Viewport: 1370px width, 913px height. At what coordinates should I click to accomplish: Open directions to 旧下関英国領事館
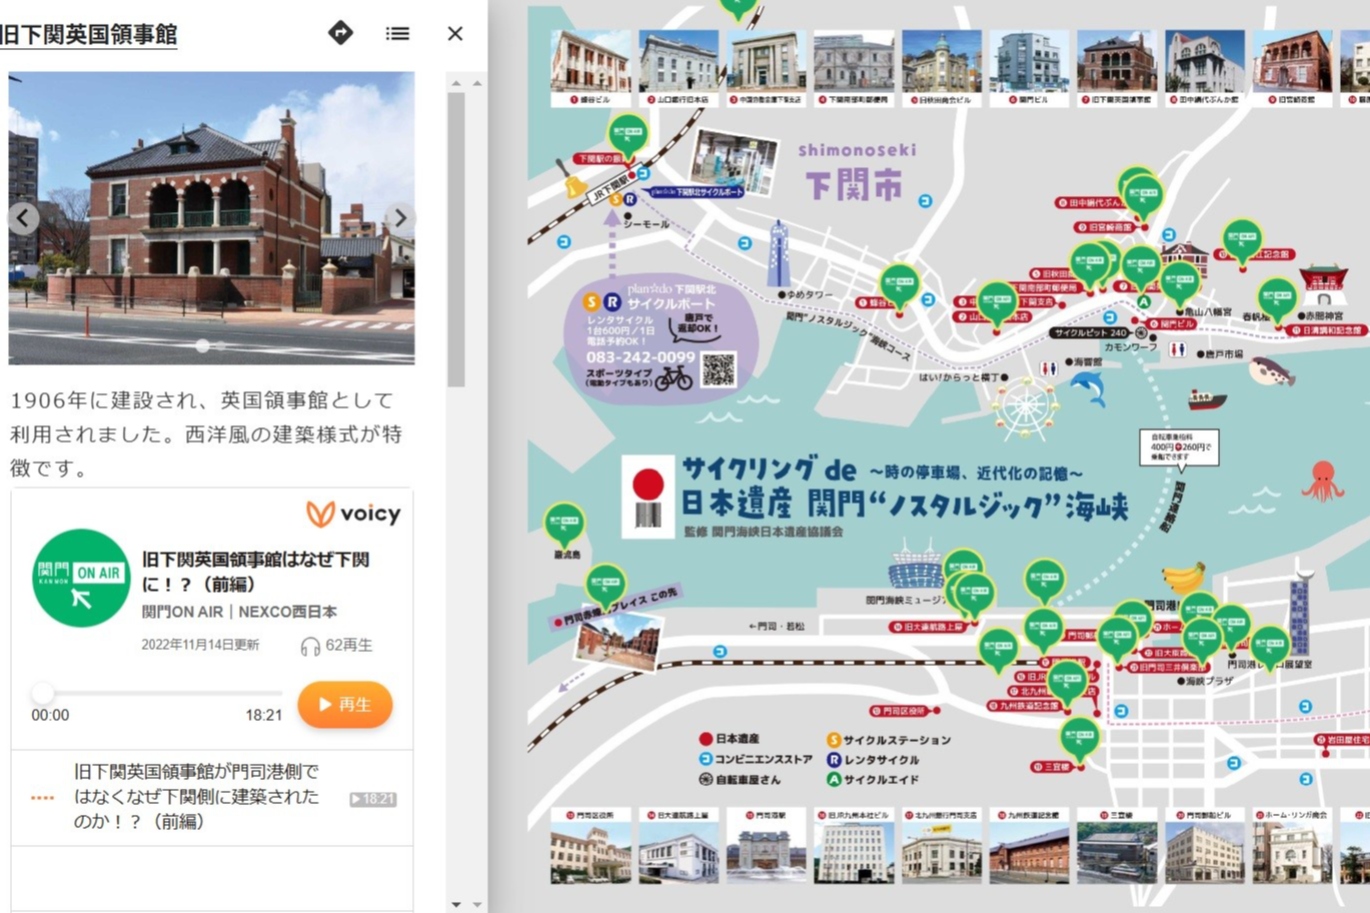(340, 33)
